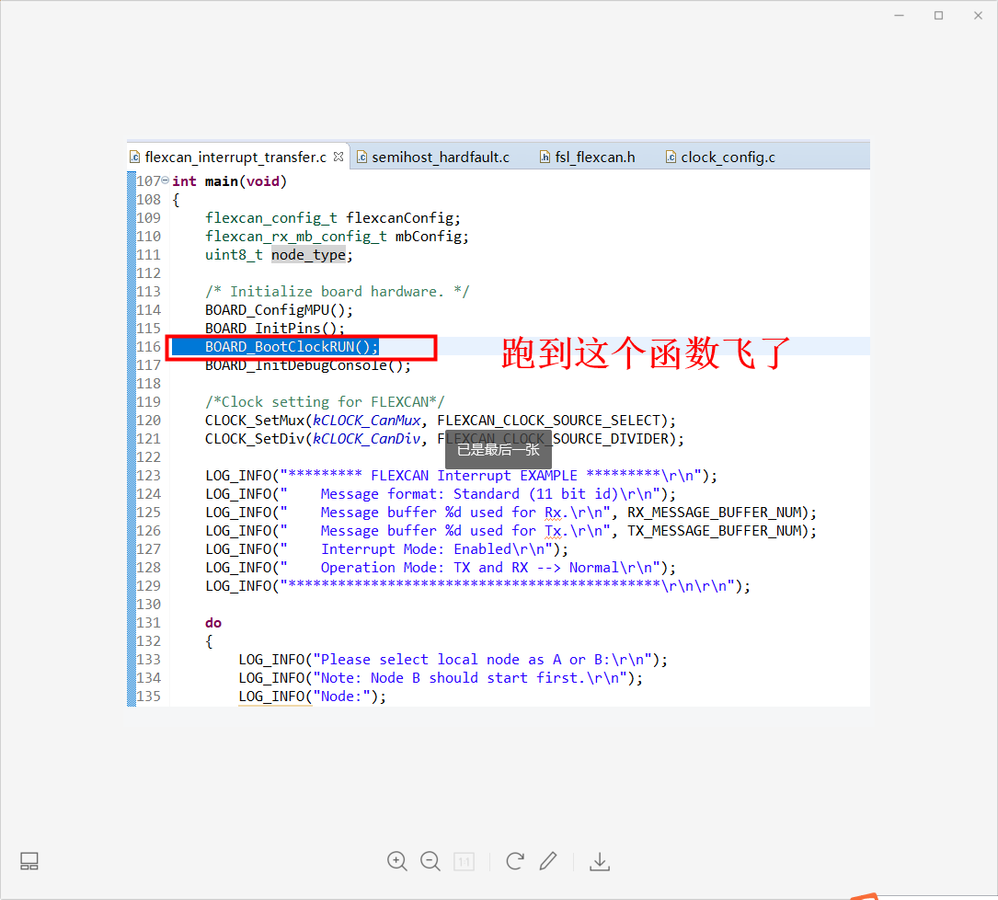Screen dimensions: 998x900
Task: Click 'Please select local node' log line
Action: point(453,659)
